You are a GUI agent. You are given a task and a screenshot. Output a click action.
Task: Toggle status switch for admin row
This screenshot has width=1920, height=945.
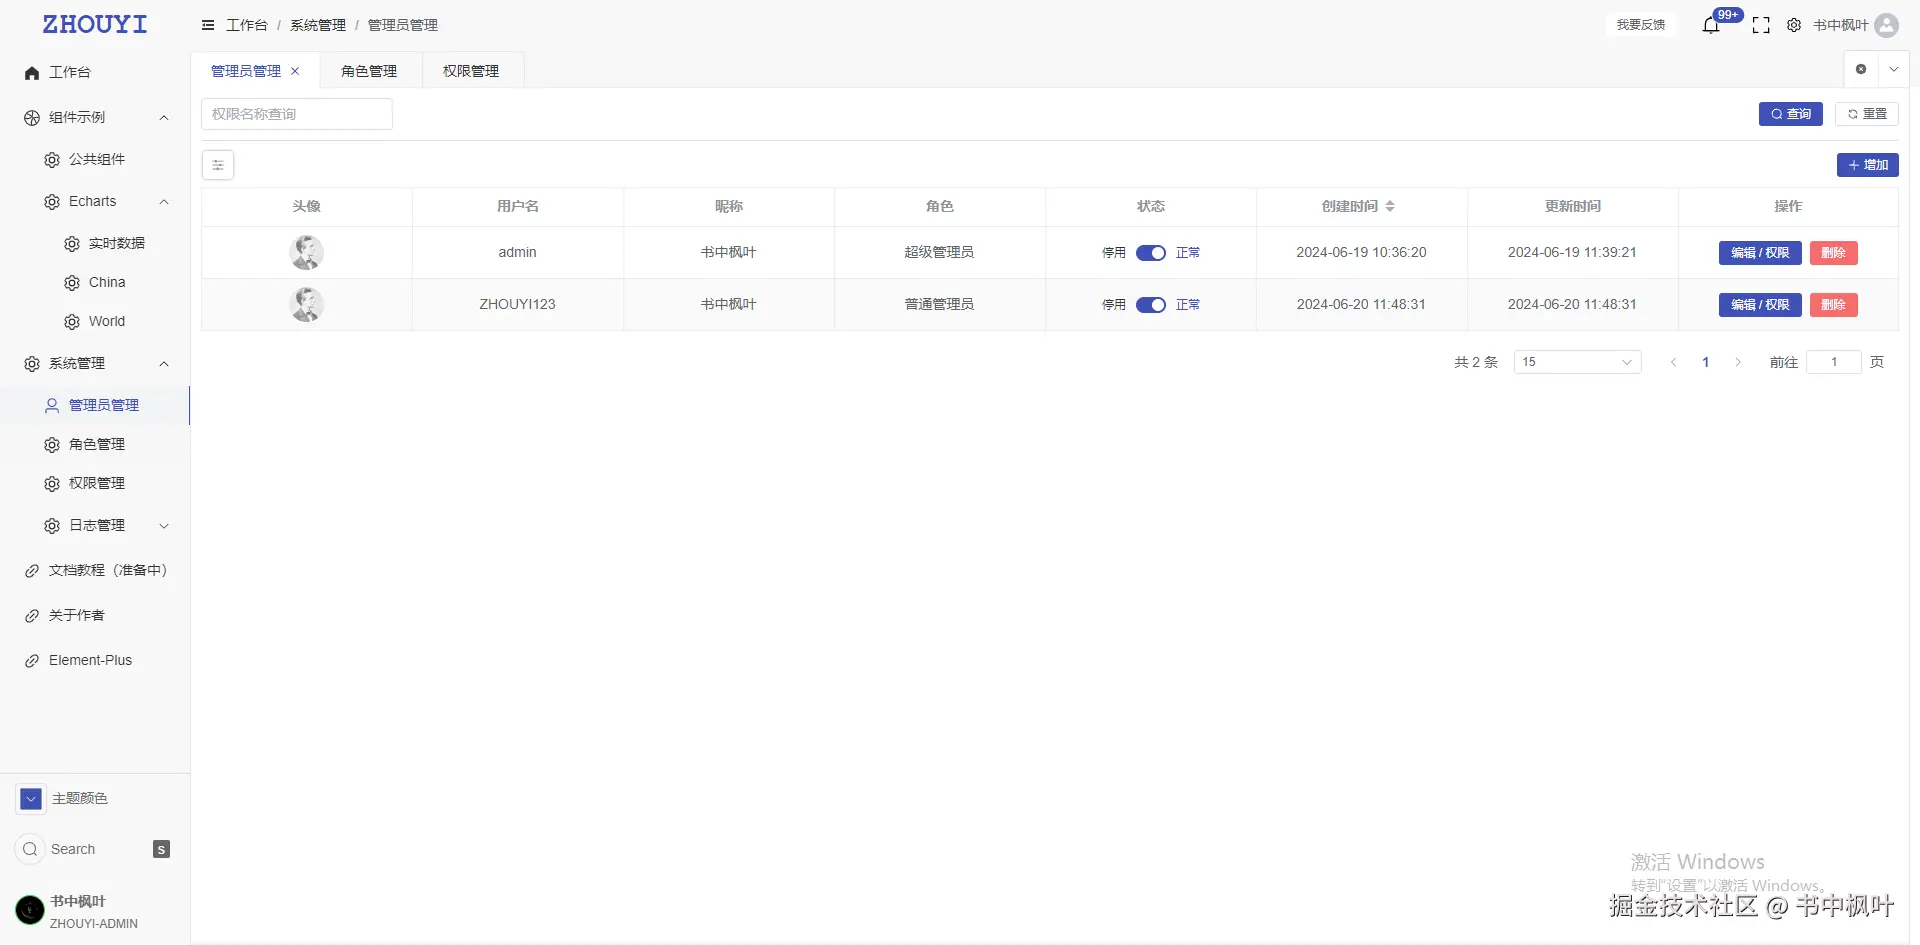(1151, 253)
